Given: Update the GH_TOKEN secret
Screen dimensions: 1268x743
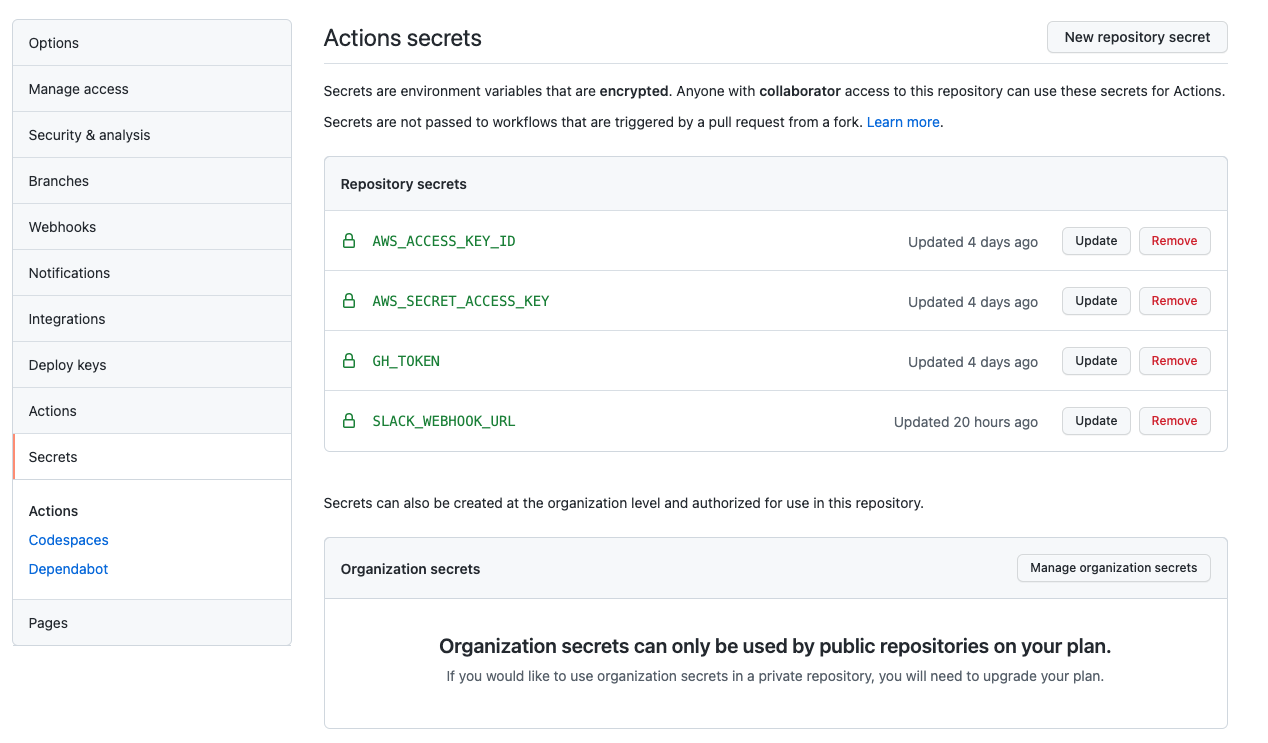Looking at the screenshot, I should (1095, 361).
